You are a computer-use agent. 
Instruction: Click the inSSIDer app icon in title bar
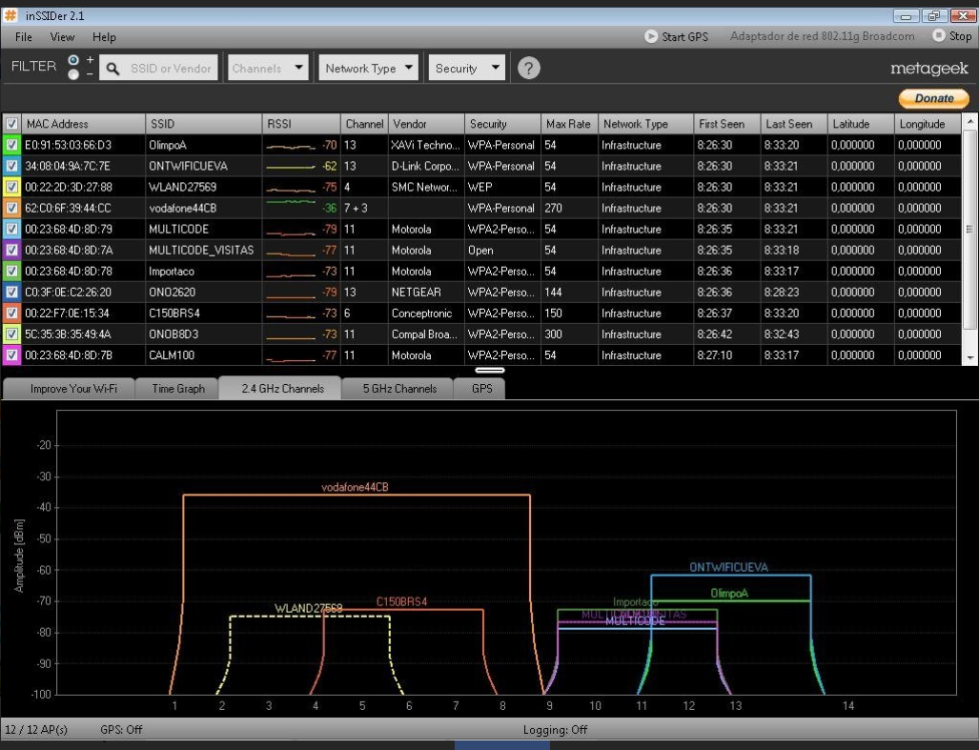coord(11,15)
